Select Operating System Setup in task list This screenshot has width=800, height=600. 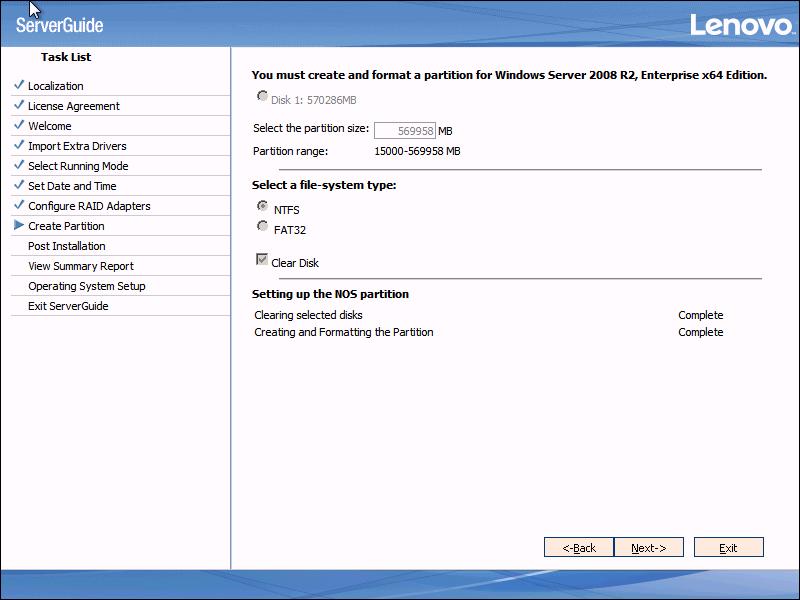[x=87, y=286]
